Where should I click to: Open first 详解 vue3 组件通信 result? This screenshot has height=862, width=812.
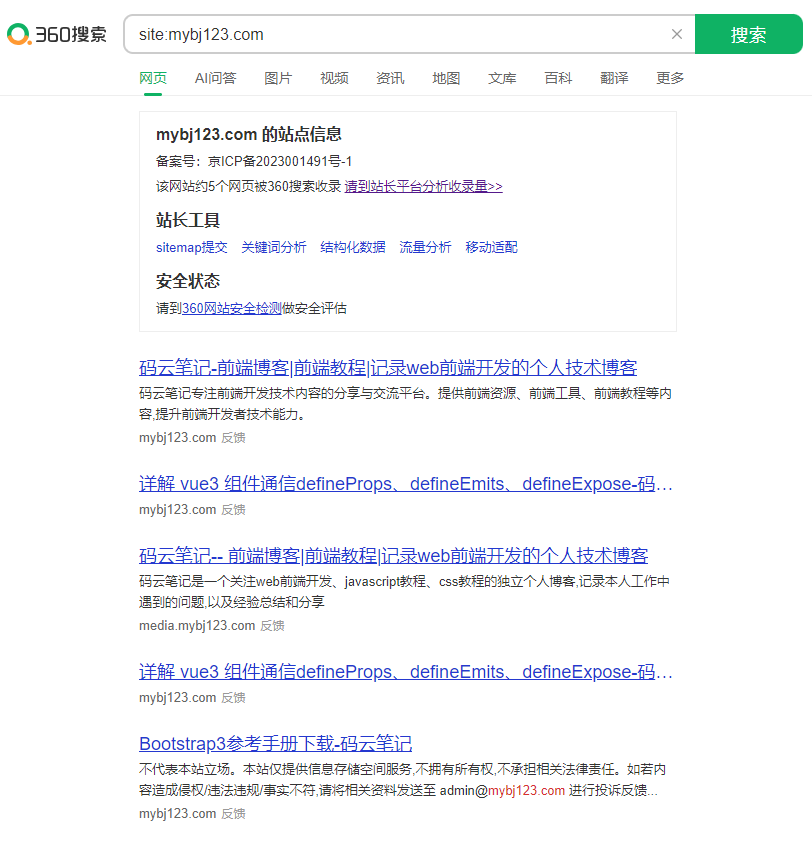(406, 484)
